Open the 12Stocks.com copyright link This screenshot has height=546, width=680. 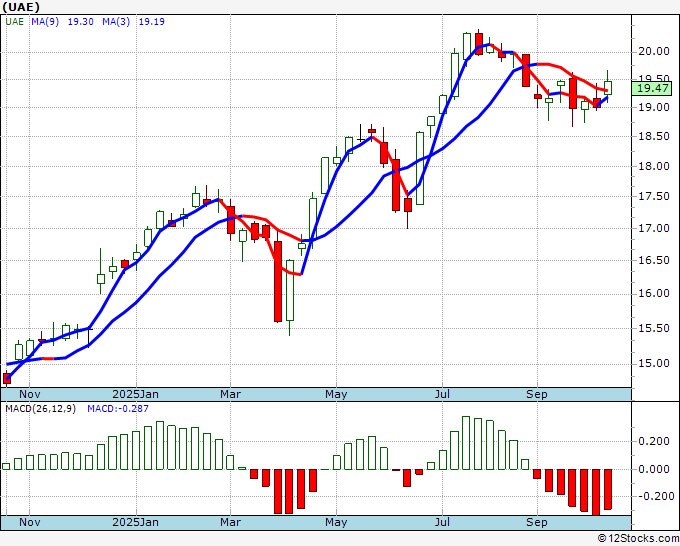point(638,538)
